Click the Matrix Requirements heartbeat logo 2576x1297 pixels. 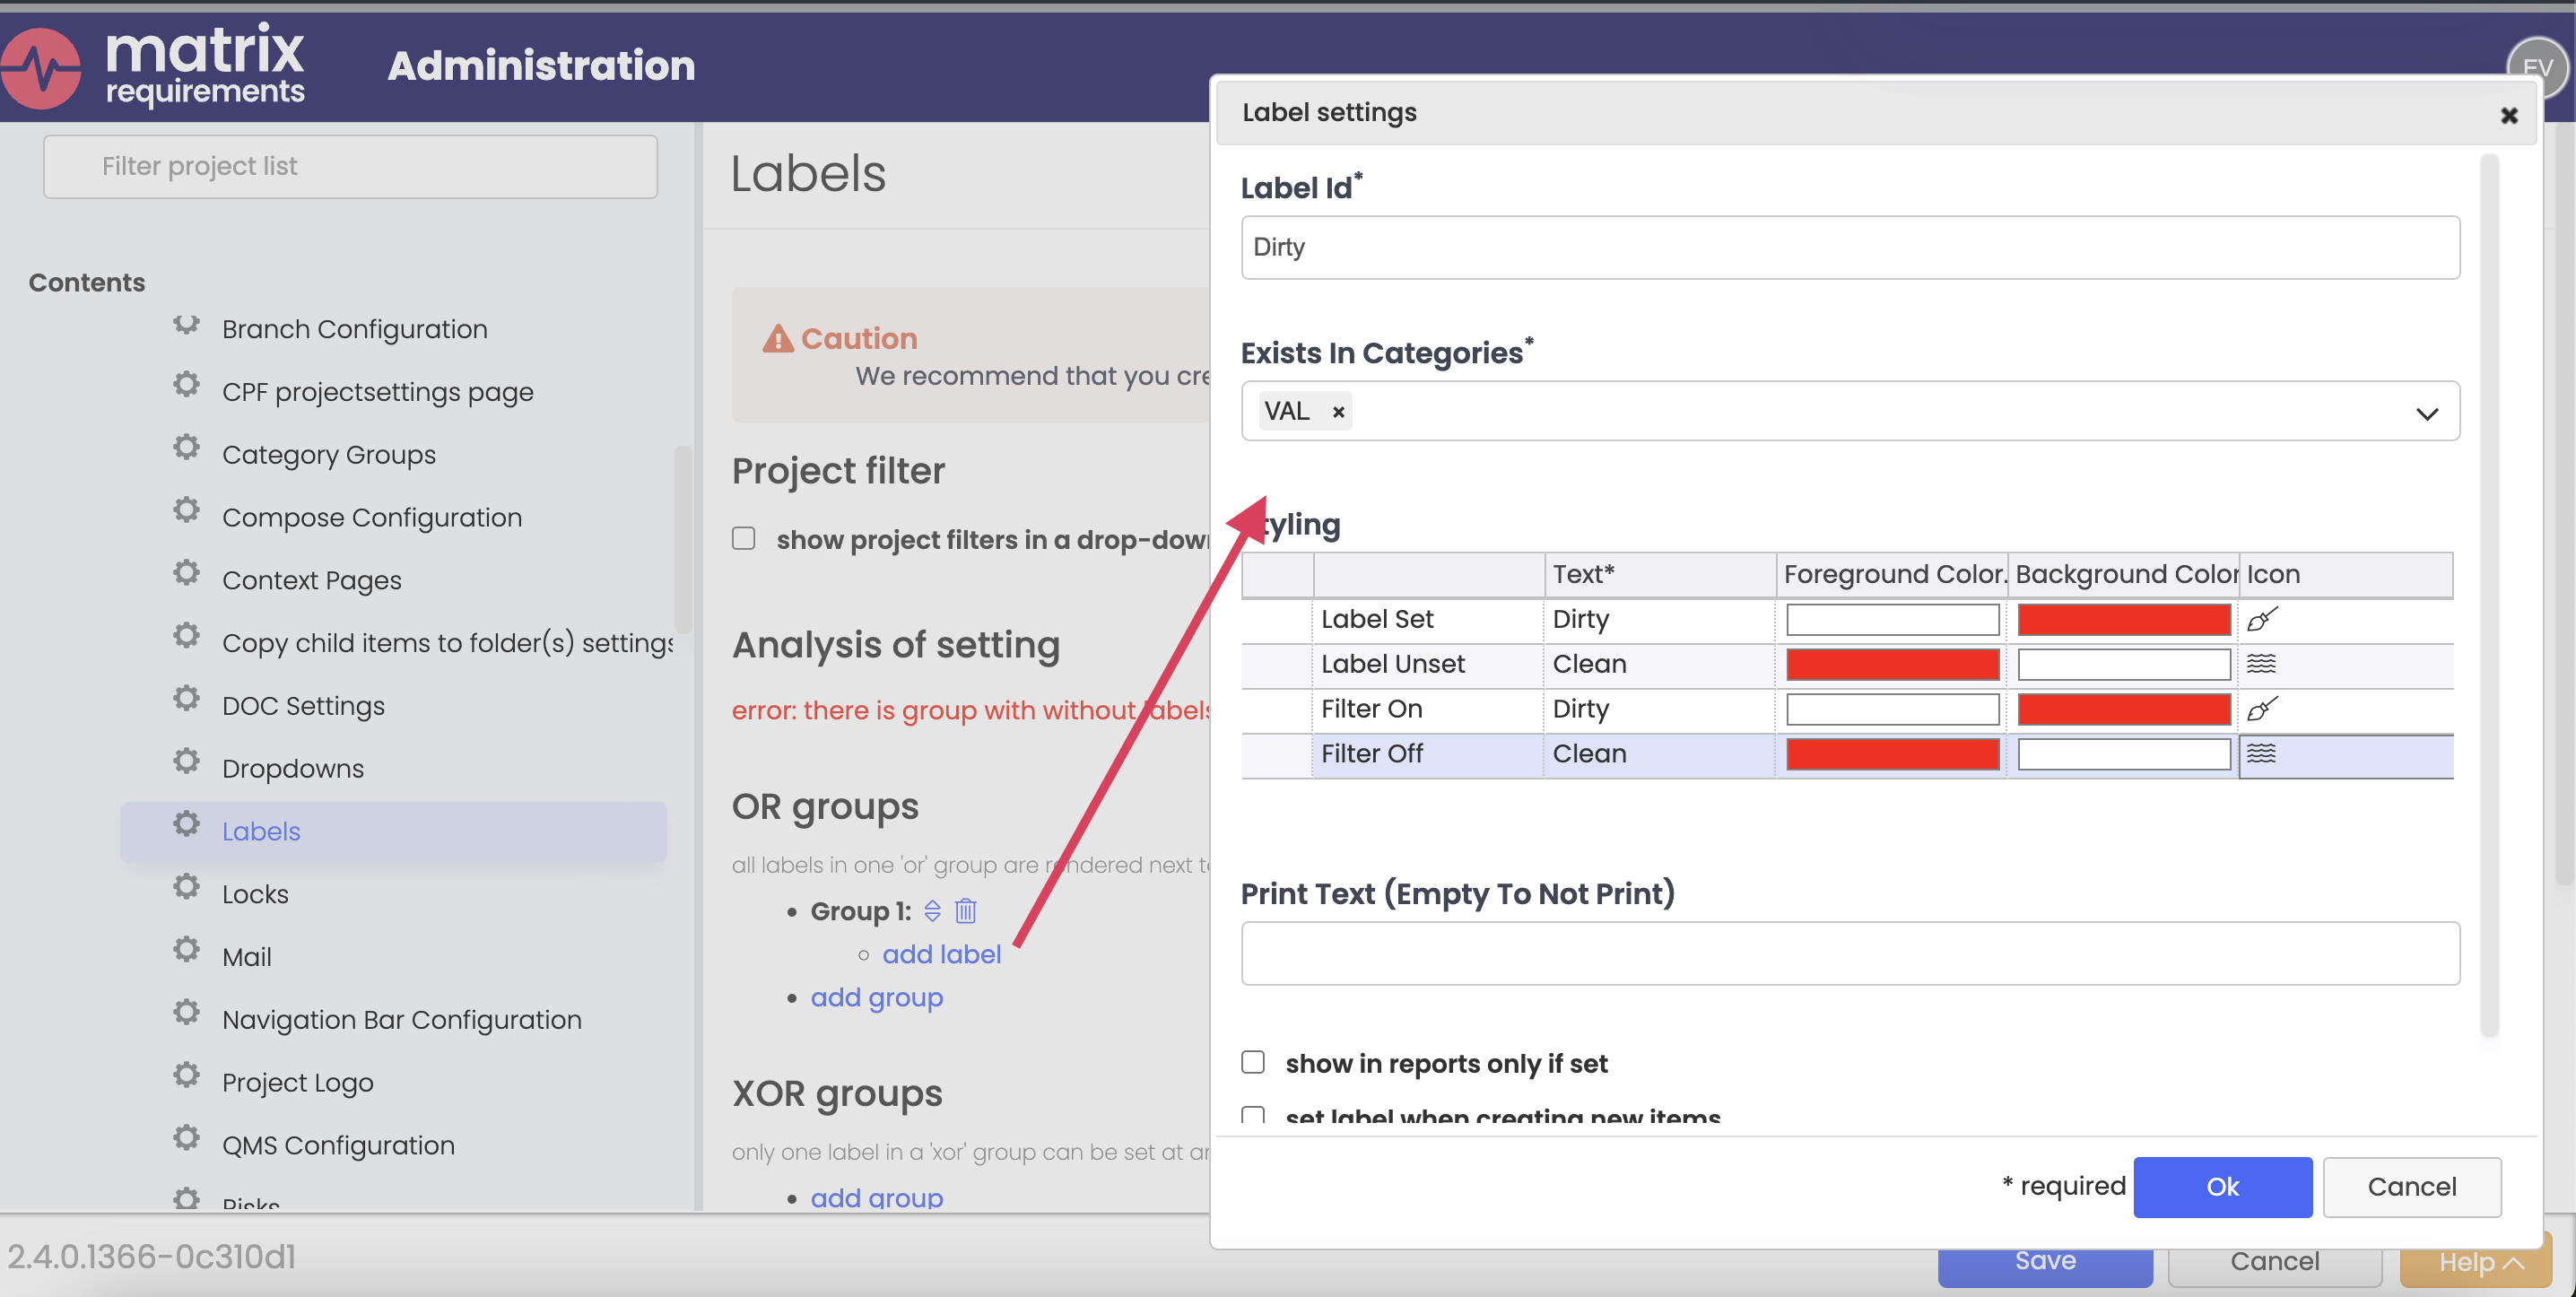click(x=40, y=67)
